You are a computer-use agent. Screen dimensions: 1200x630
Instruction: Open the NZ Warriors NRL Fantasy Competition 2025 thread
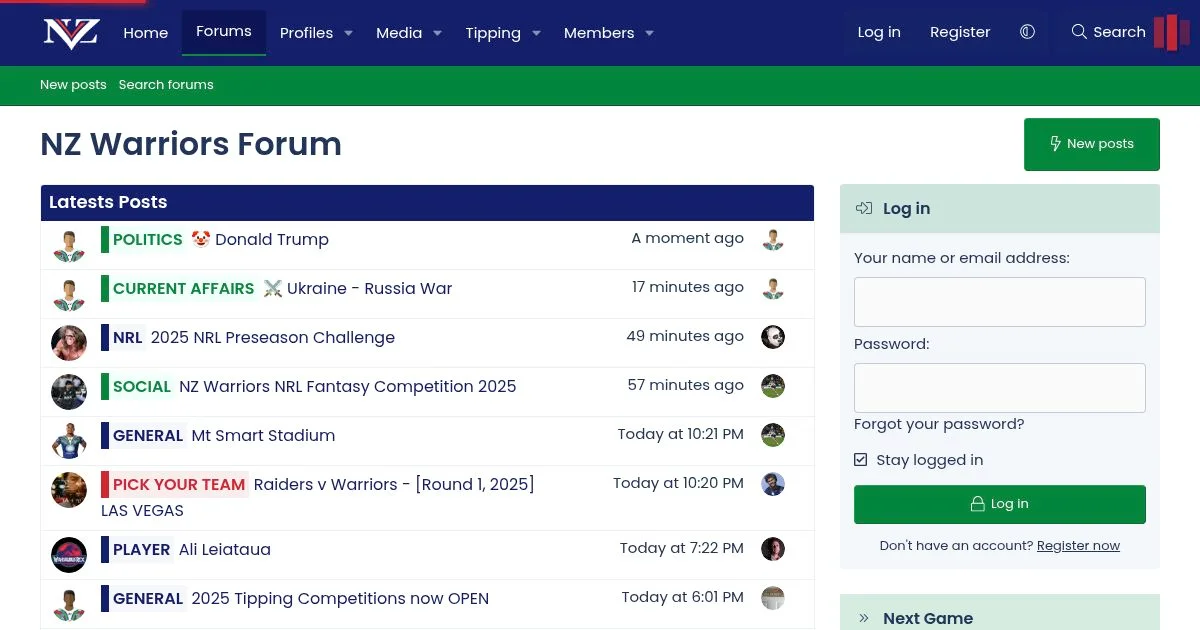pos(348,386)
